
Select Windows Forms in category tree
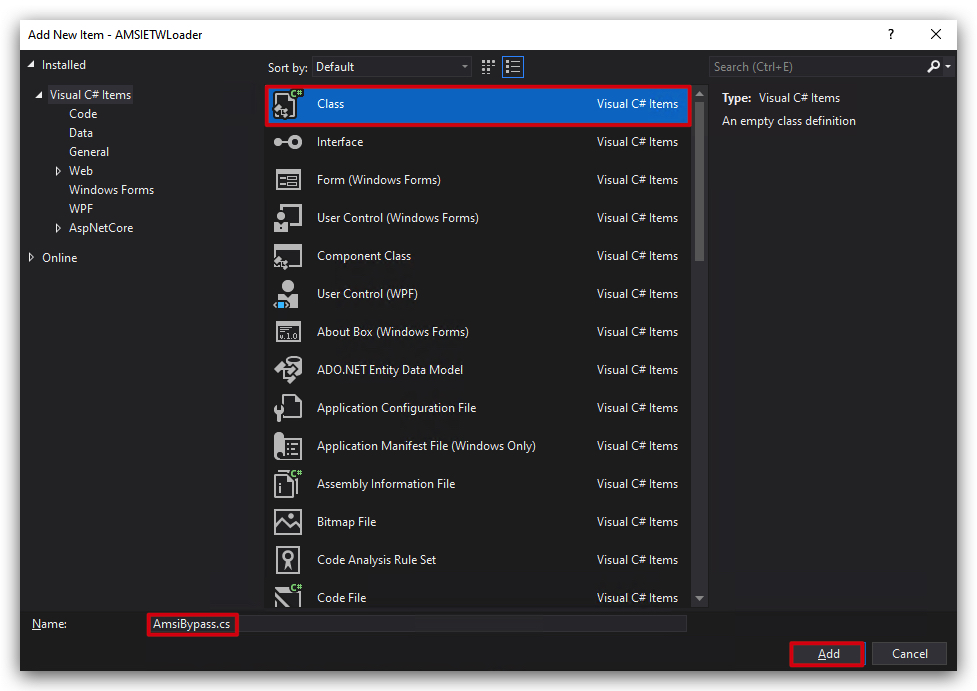[112, 190]
